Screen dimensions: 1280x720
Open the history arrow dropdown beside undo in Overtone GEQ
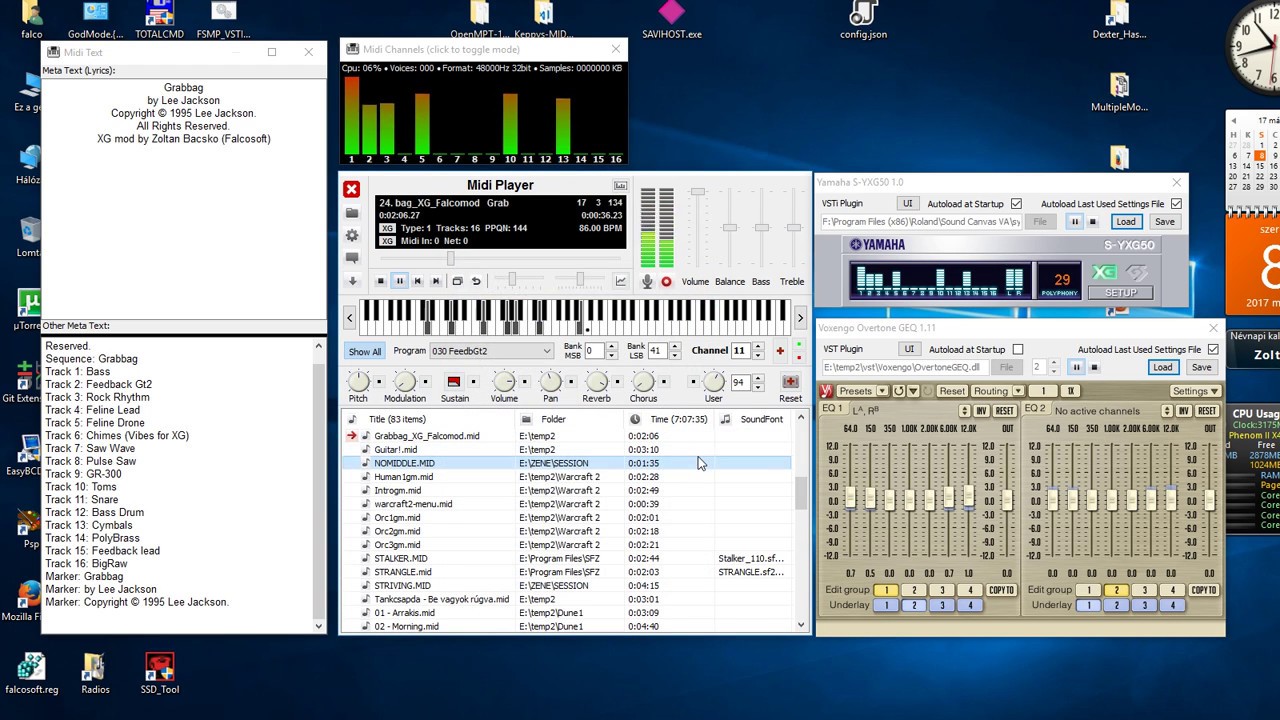tap(913, 391)
